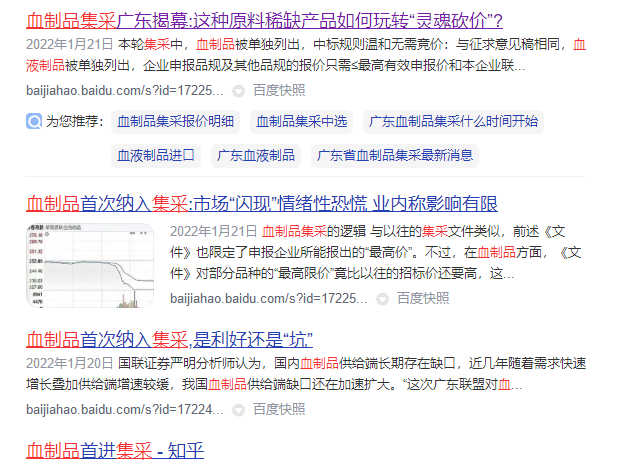
Task: Click the stock chart thumbnail image
Action: point(90,266)
